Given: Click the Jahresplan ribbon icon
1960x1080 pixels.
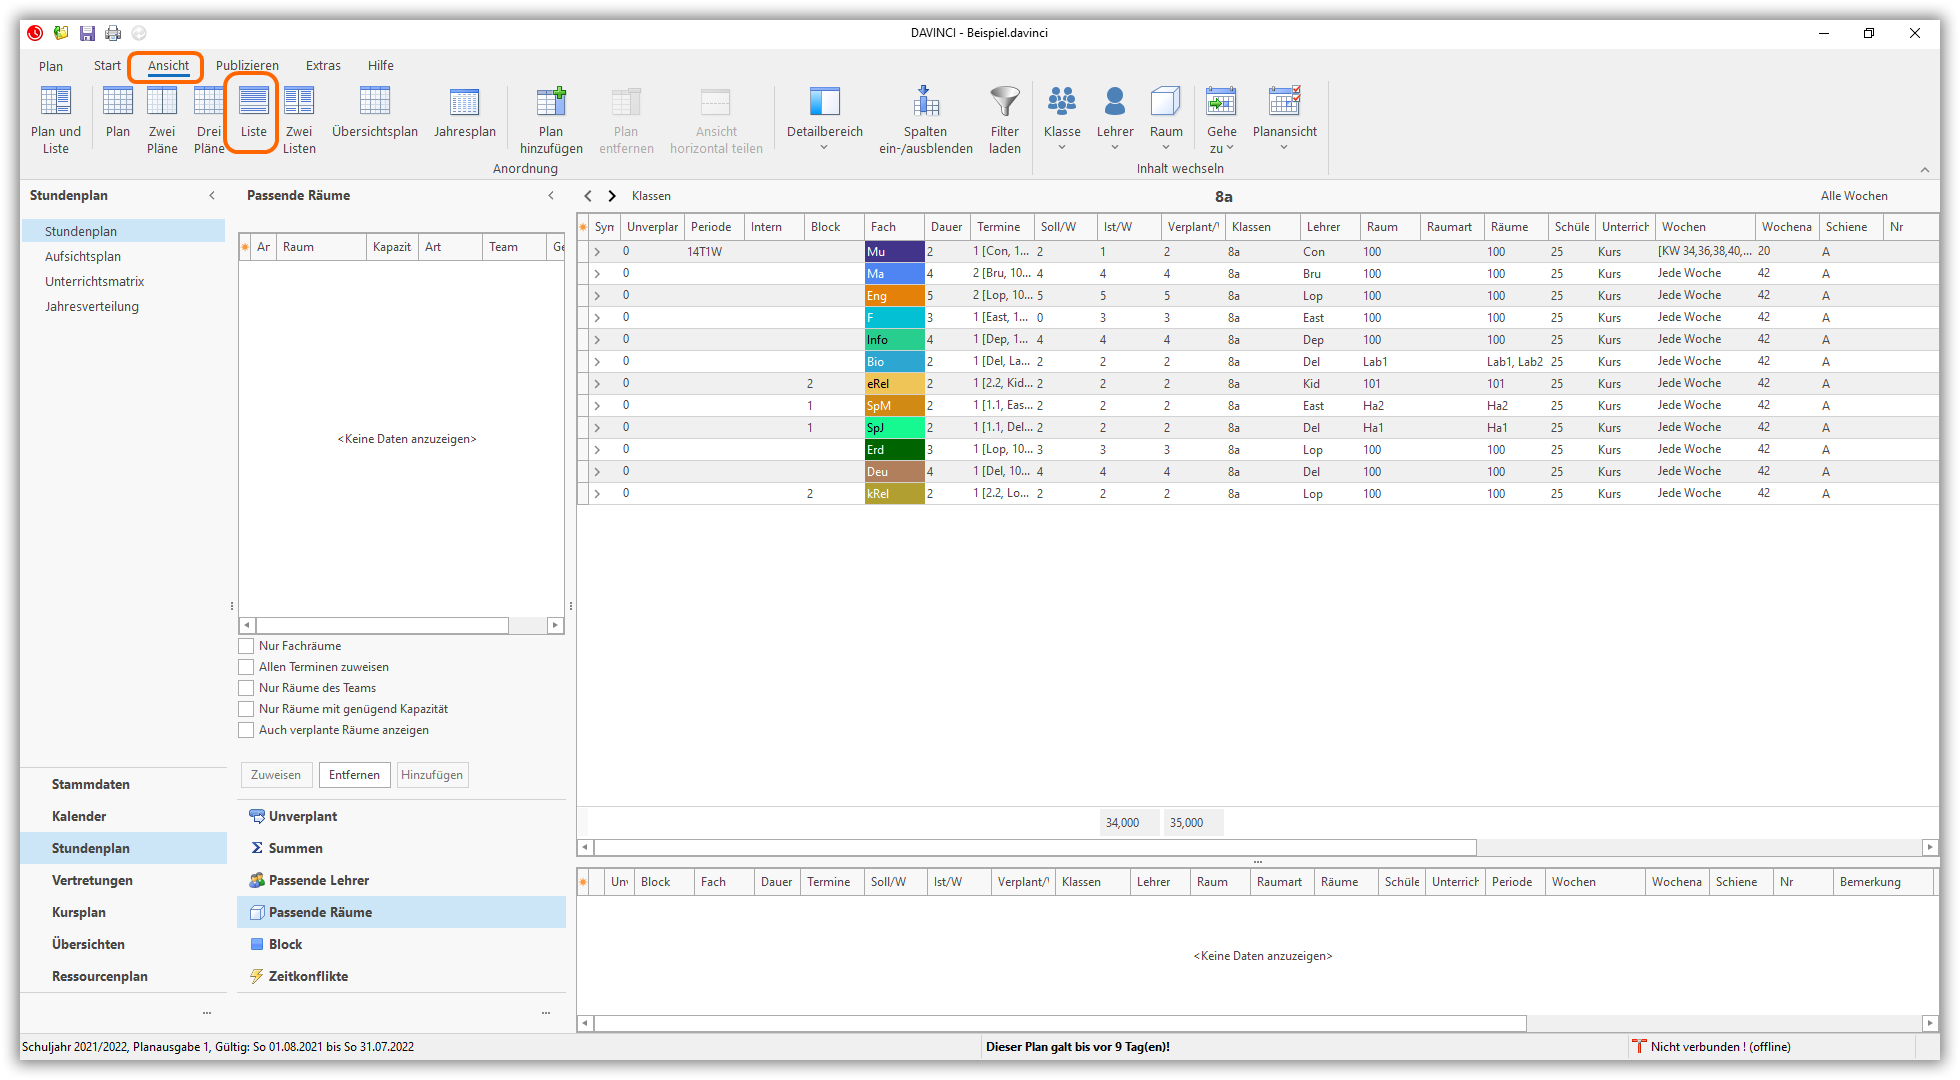Looking at the screenshot, I should (x=464, y=102).
